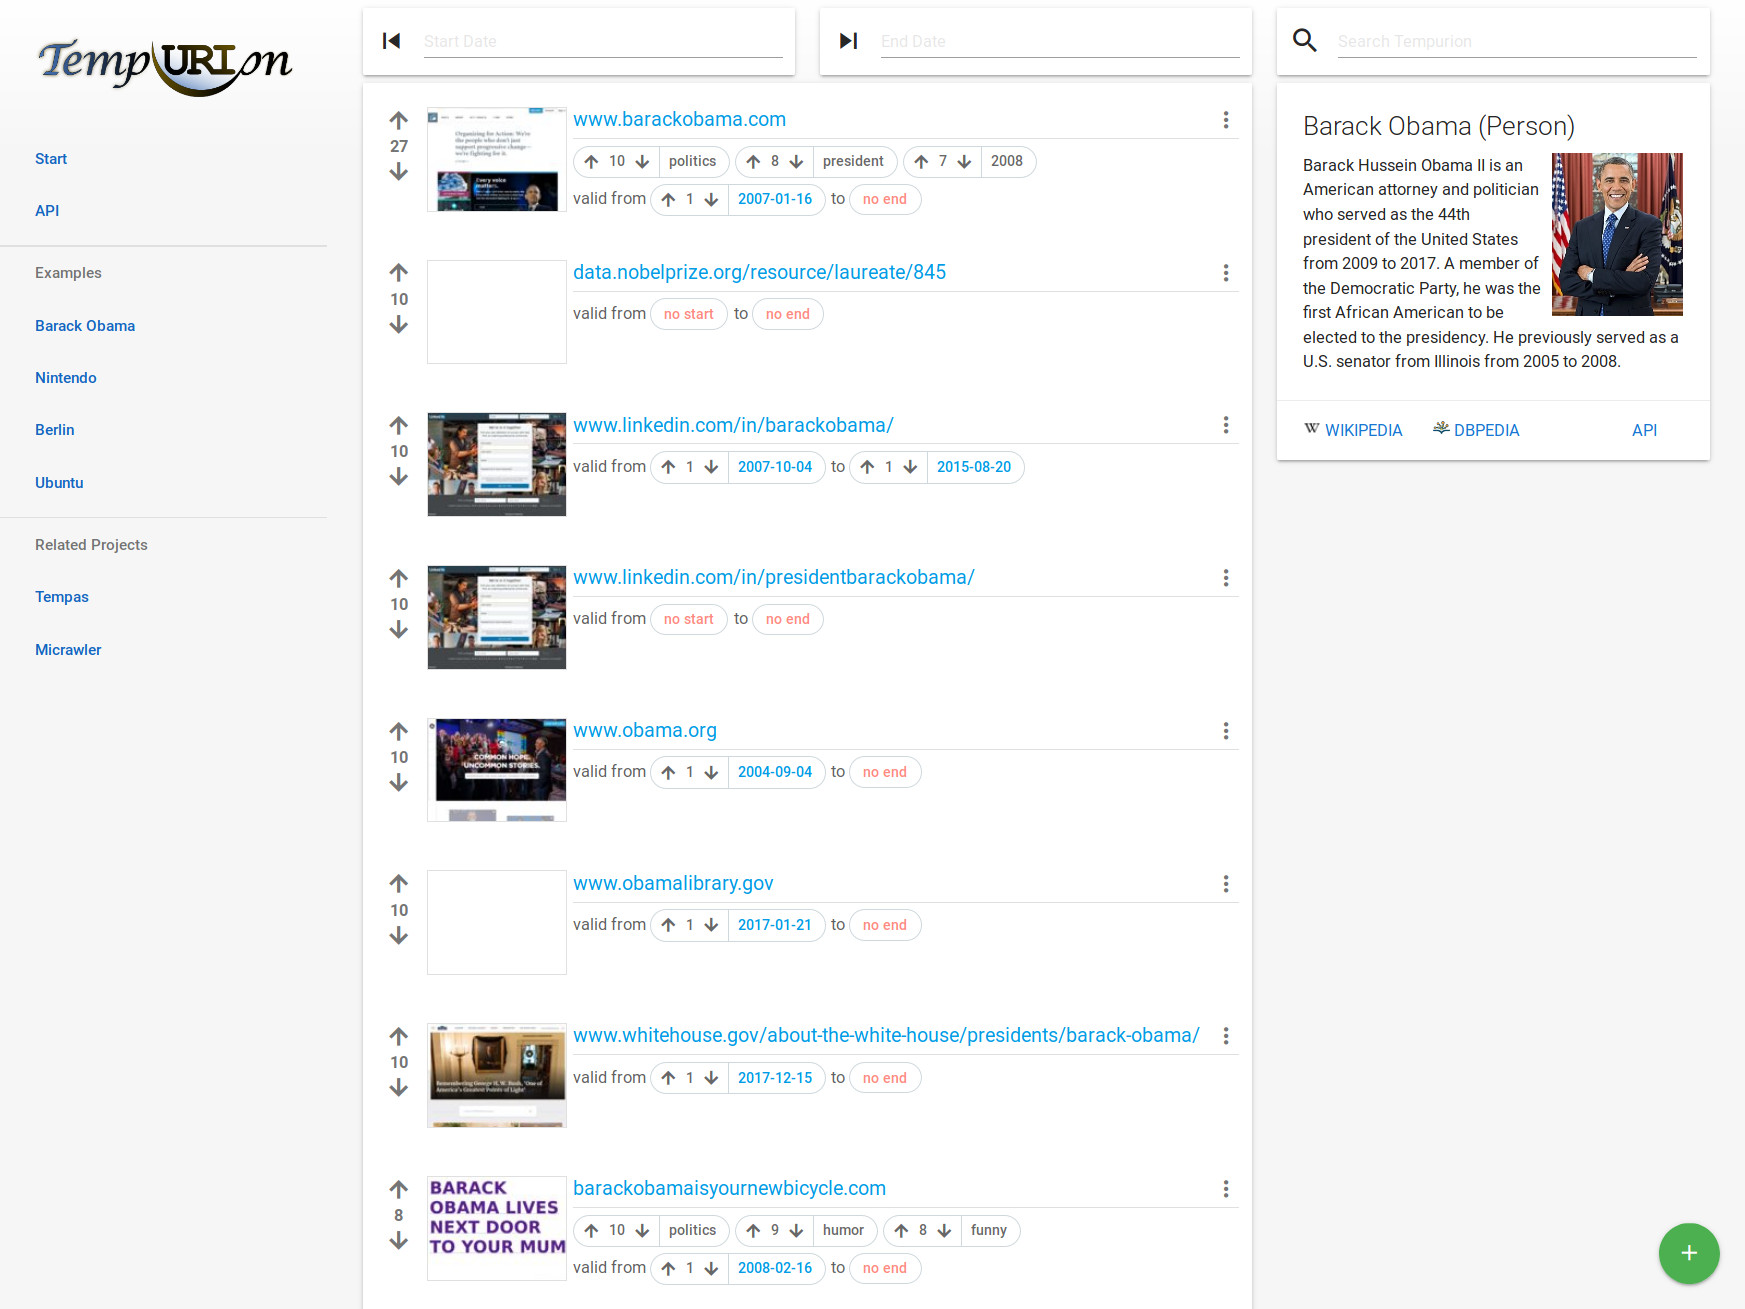The width and height of the screenshot is (1745, 1309).
Task: Downvote the data.nobelprize.org laureate entry
Action: (x=399, y=325)
